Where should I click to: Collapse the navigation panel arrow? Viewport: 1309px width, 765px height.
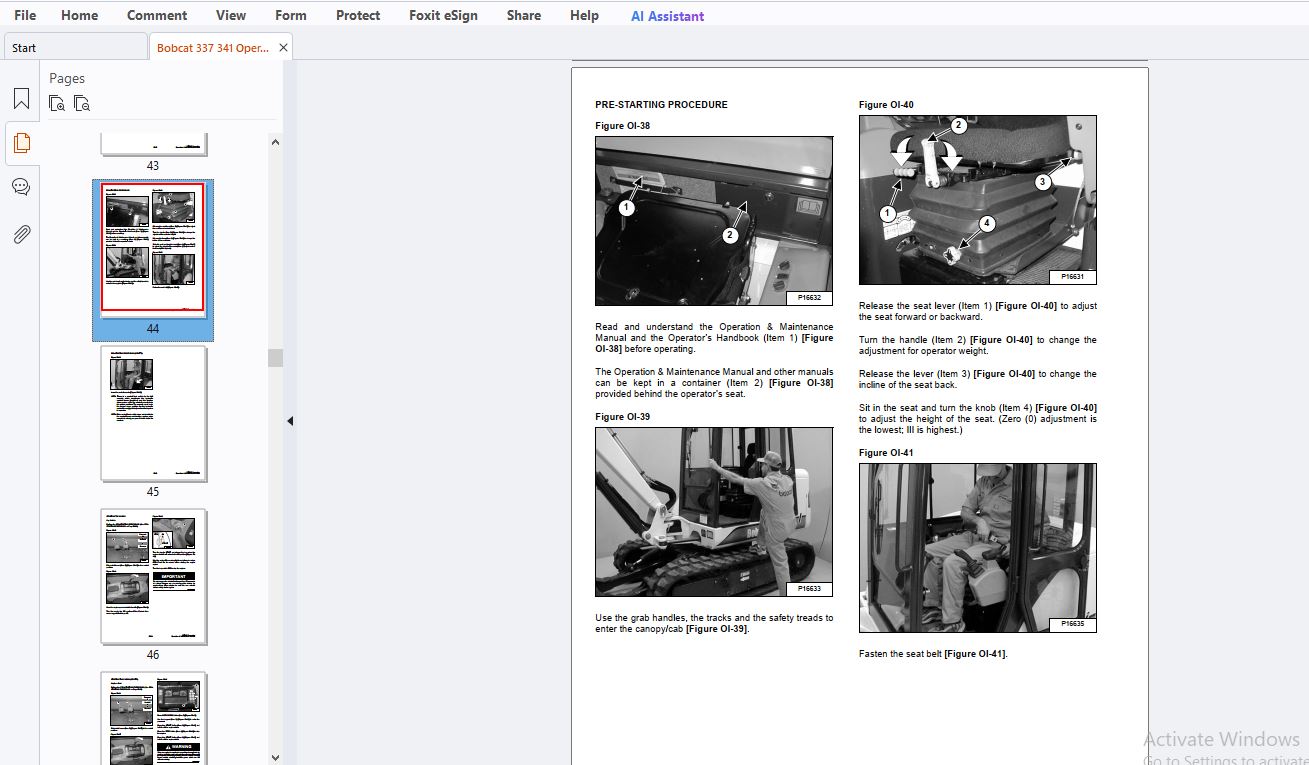290,421
